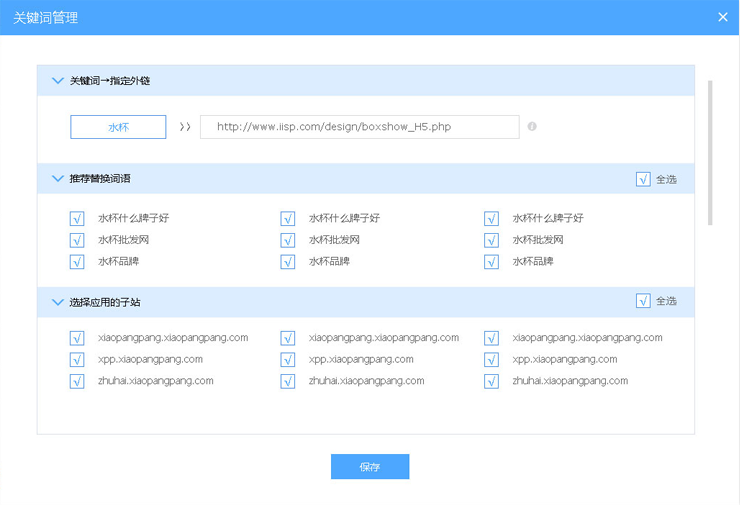Click the external link URL input field
The height and width of the screenshot is (505, 740).
coord(359,127)
